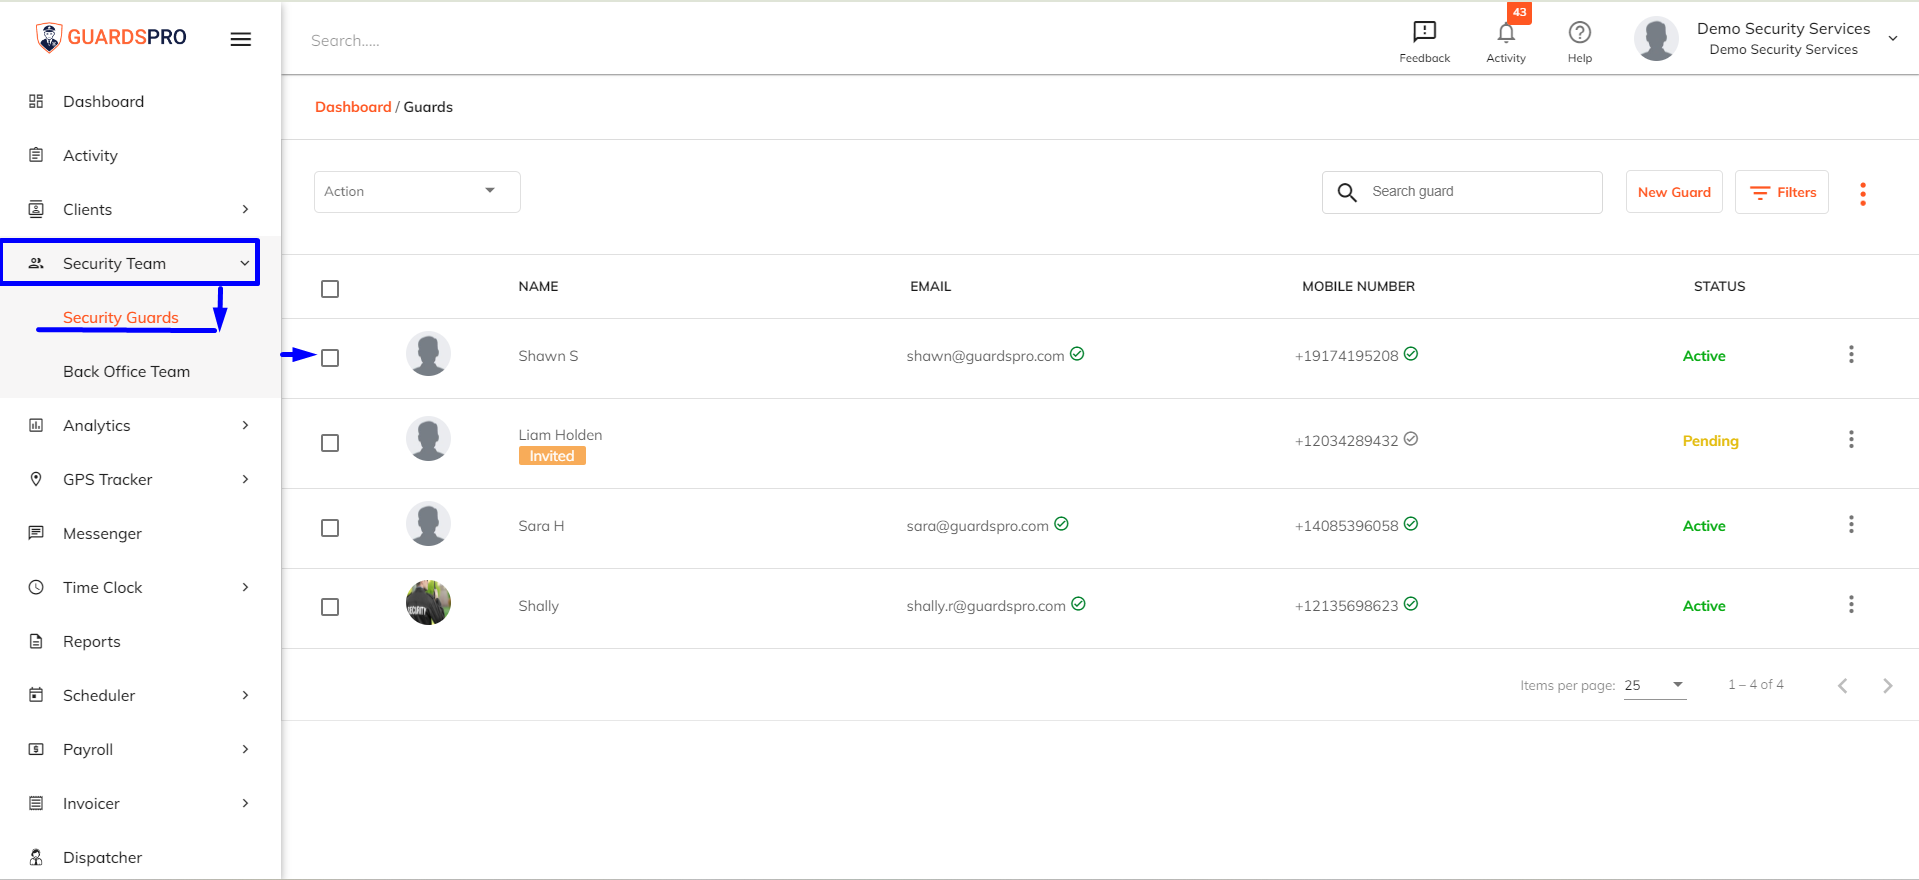1919x880 pixels.
Task: Open the Filters button
Action: point(1782,192)
